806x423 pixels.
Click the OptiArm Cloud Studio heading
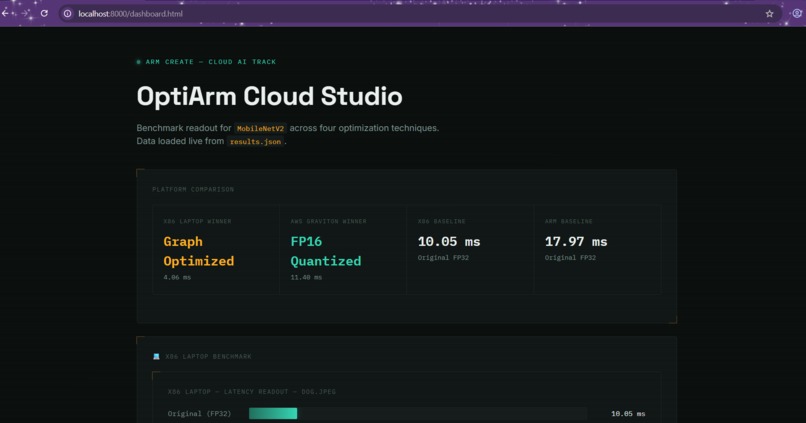tap(269, 96)
